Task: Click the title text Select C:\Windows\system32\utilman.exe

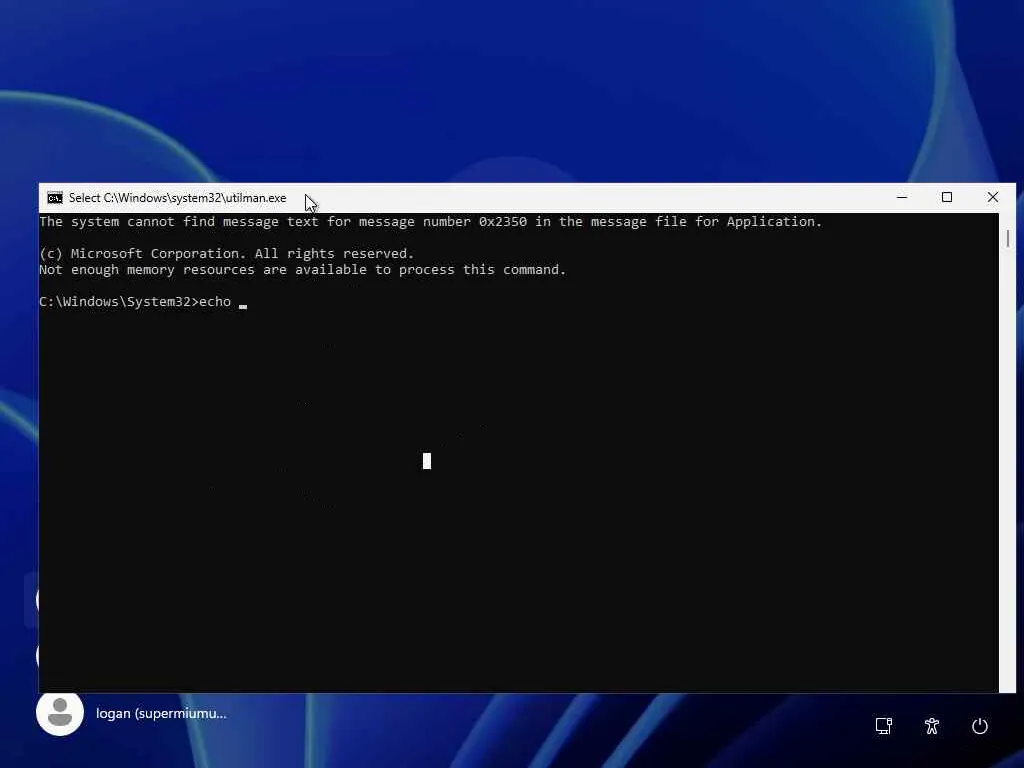Action: coord(178,198)
